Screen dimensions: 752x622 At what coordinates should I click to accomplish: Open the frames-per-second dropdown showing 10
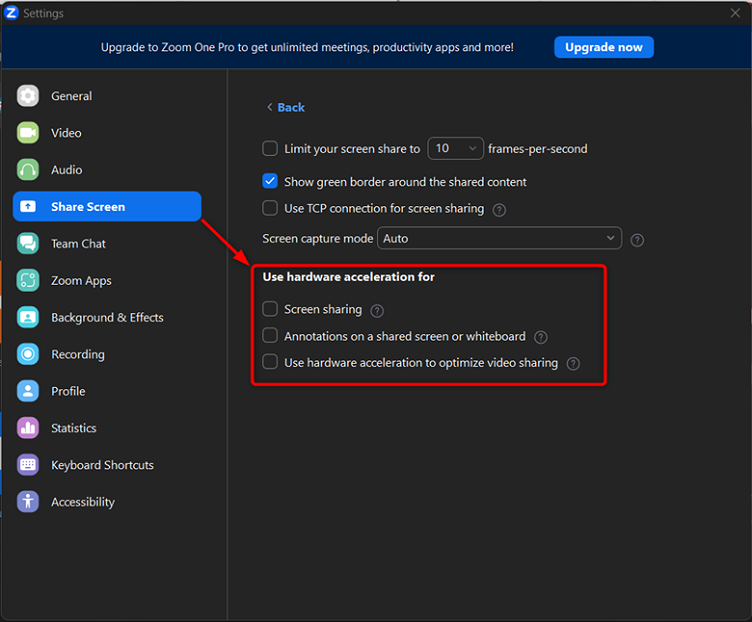pyautogui.click(x=456, y=148)
